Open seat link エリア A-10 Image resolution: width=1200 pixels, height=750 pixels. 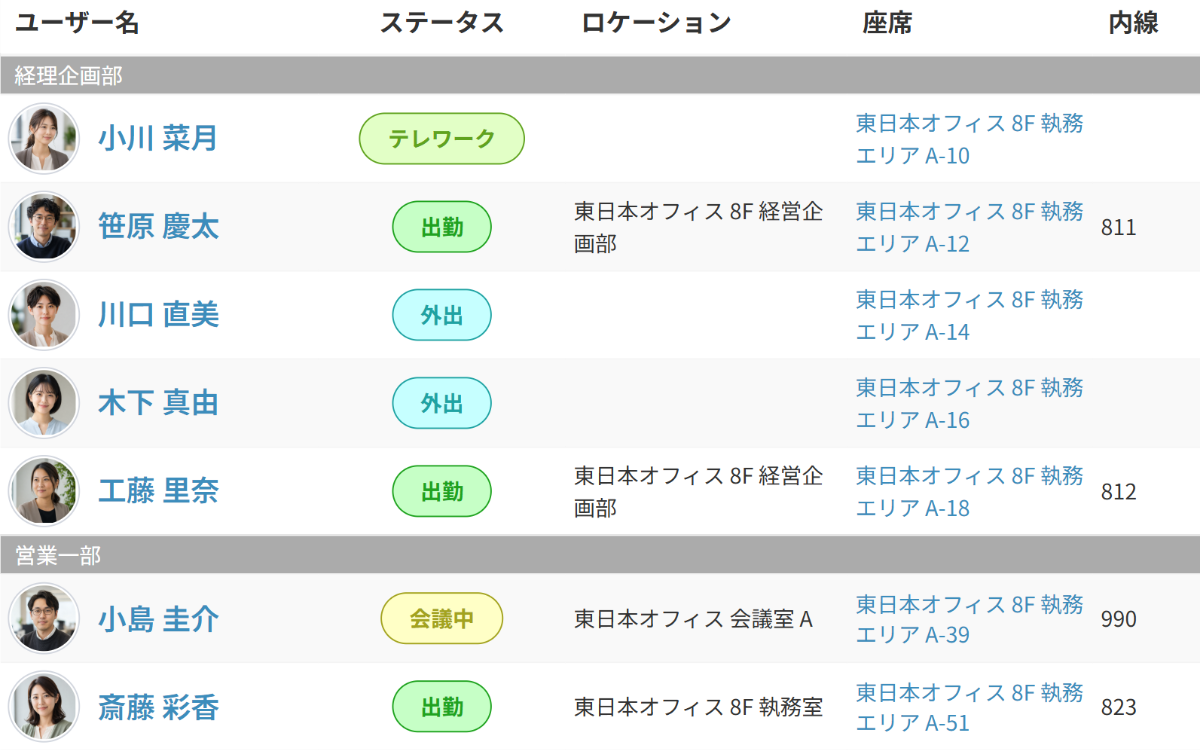pyautogui.click(x=970, y=139)
